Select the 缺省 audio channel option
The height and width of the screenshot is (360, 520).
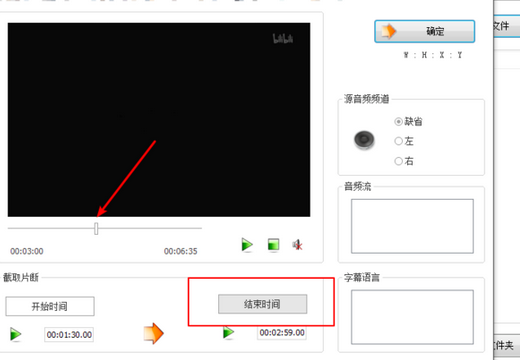(x=408, y=122)
